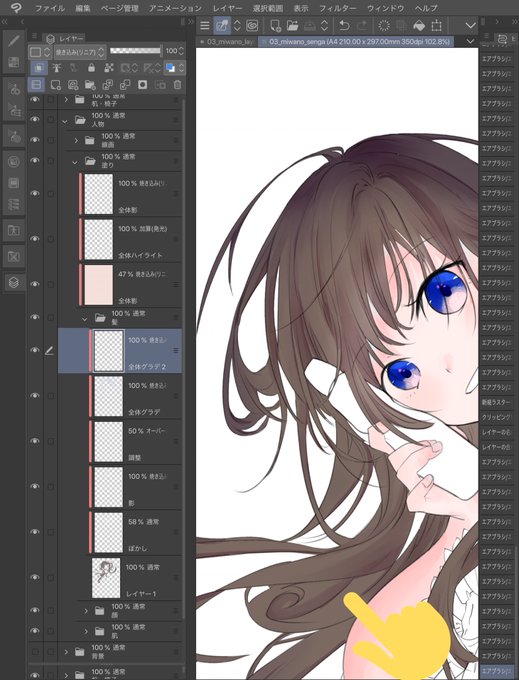
Task: Open the ウィンドウ menu
Action: coord(385,8)
